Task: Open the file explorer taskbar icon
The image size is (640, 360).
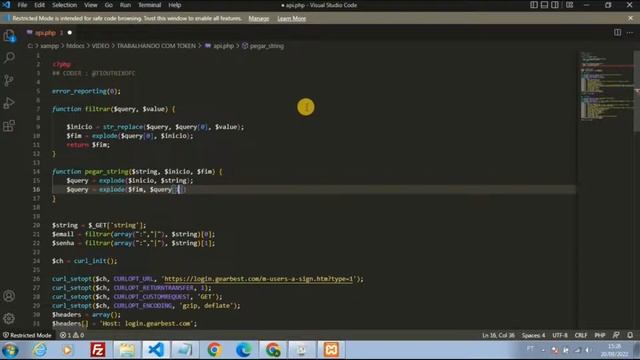Action: point(127,350)
